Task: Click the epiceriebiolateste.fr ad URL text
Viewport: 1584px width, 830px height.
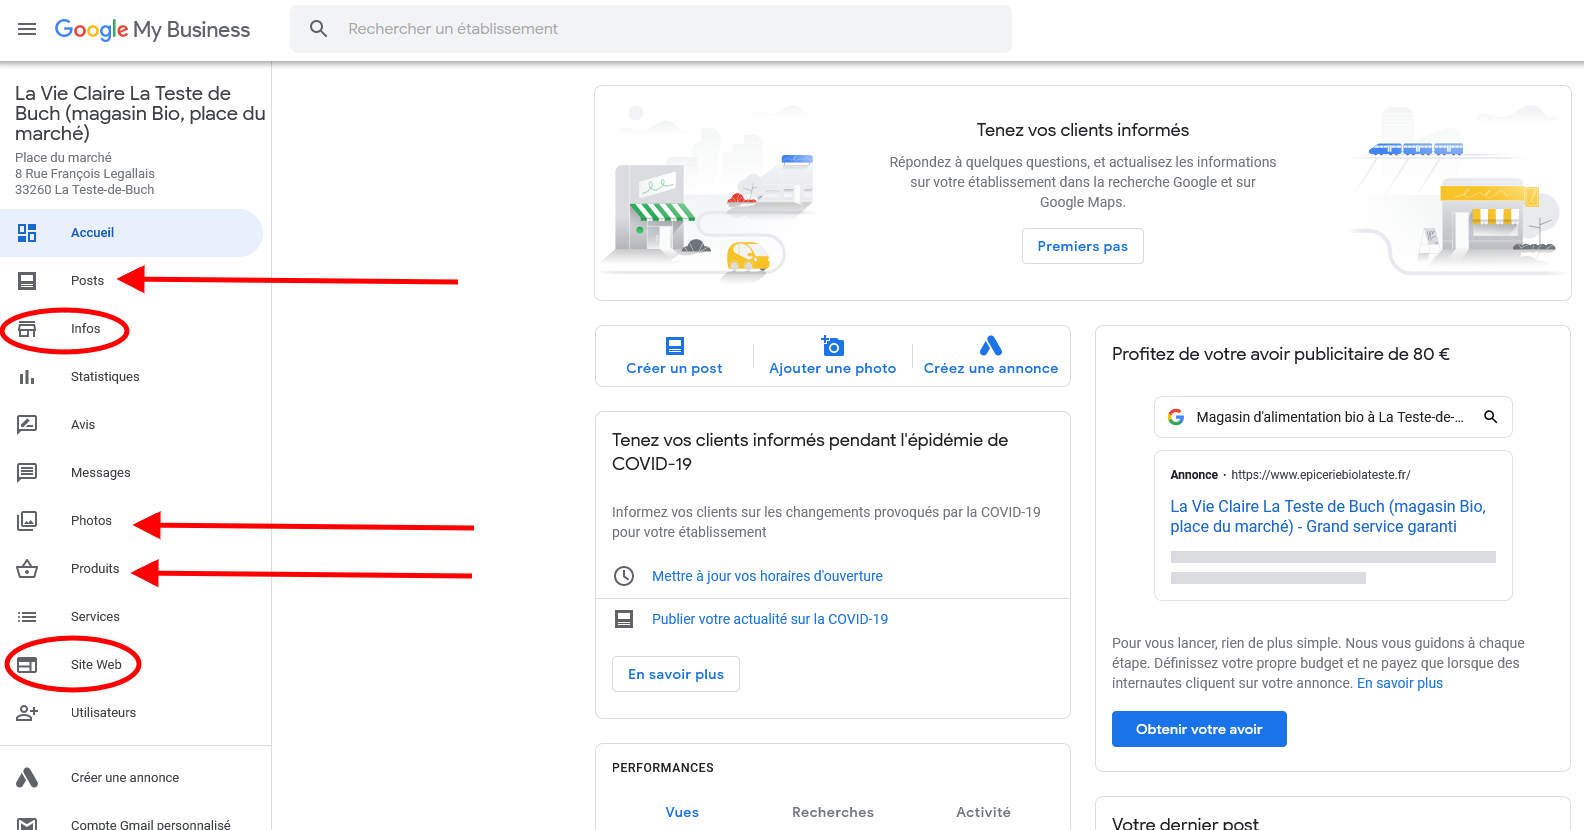Action: 1321,475
